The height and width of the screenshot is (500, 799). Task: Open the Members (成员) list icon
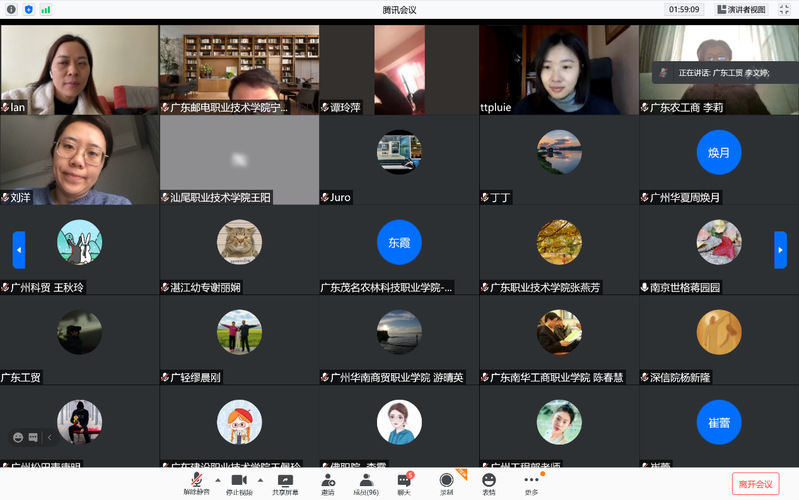(x=366, y=481)
